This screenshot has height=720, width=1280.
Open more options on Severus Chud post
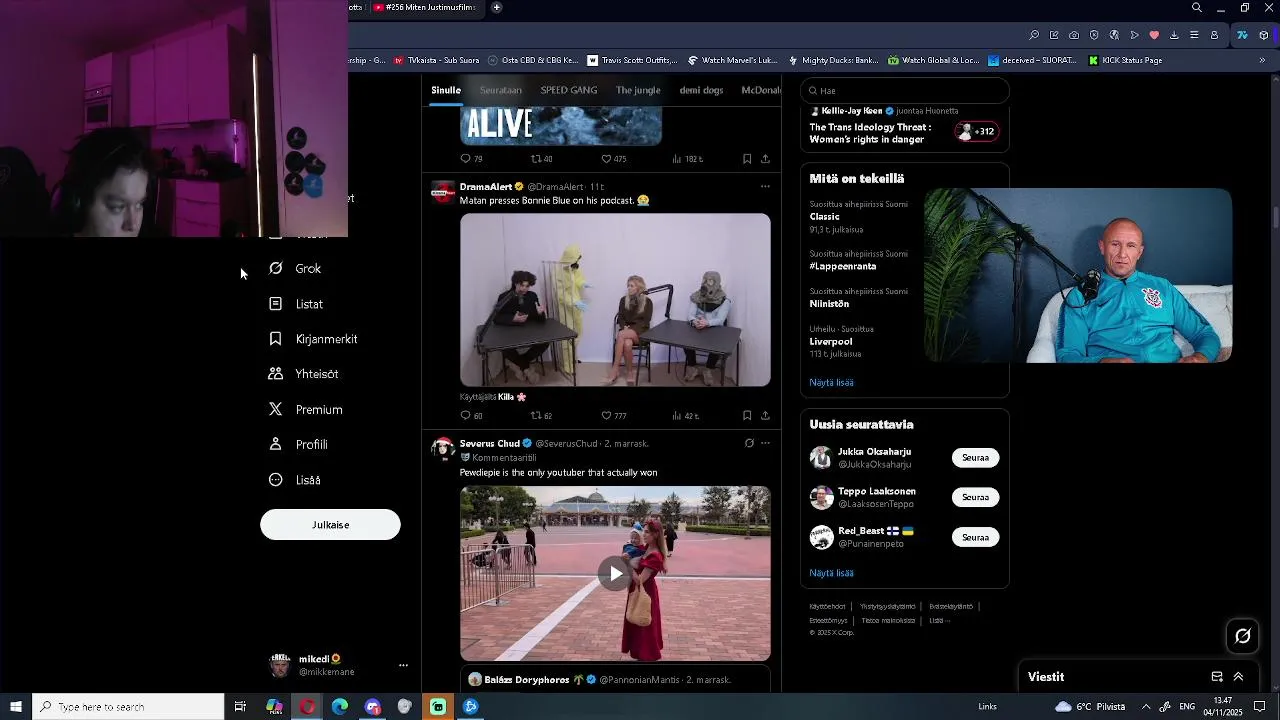pos(765,443)
